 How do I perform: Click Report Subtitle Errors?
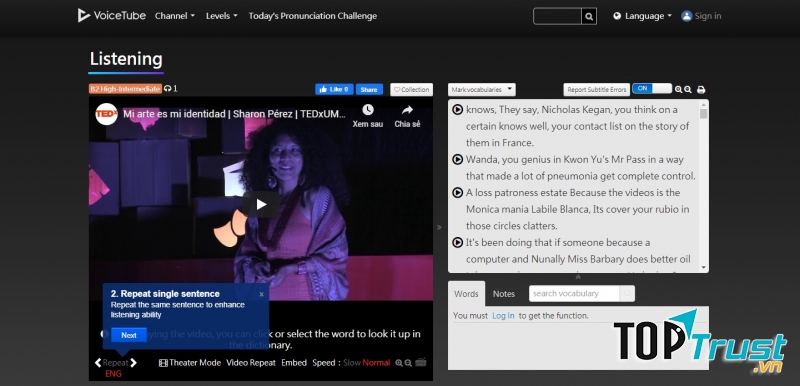[x=596, y=90]
